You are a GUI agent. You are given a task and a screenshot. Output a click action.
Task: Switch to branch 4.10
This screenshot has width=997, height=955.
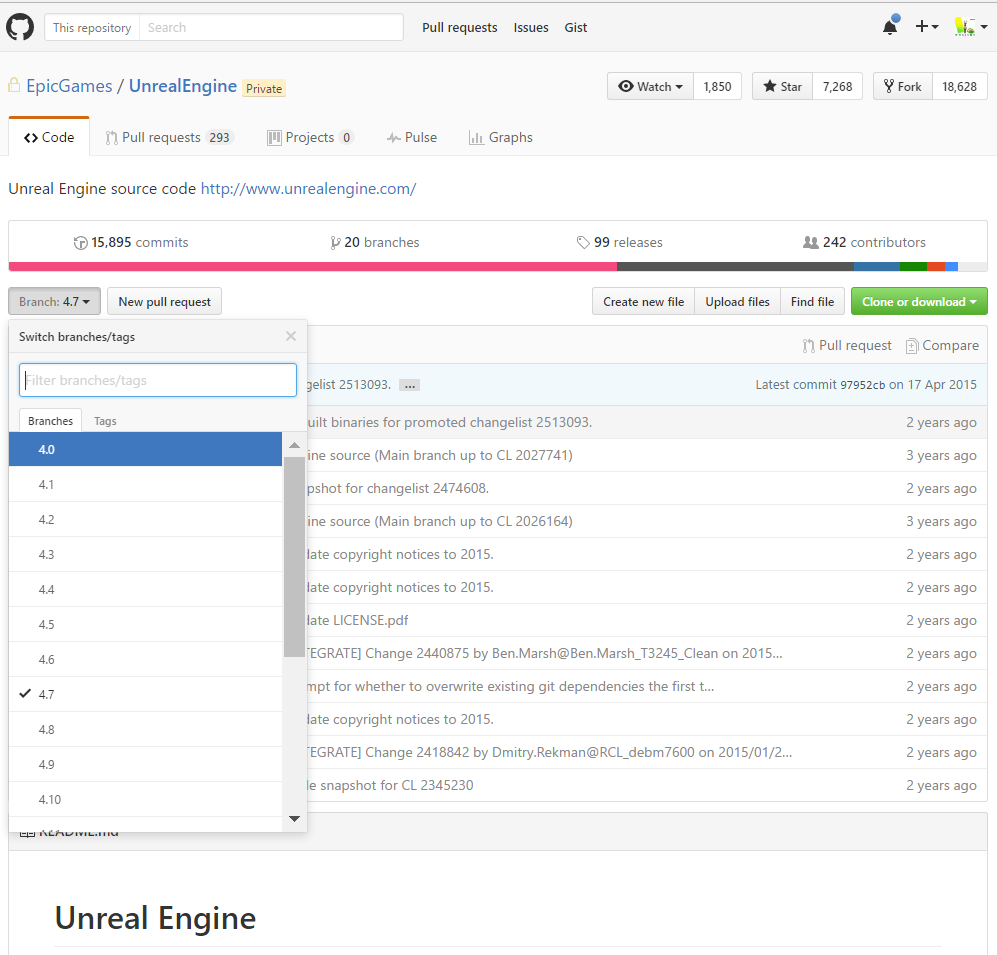point(146,799)
